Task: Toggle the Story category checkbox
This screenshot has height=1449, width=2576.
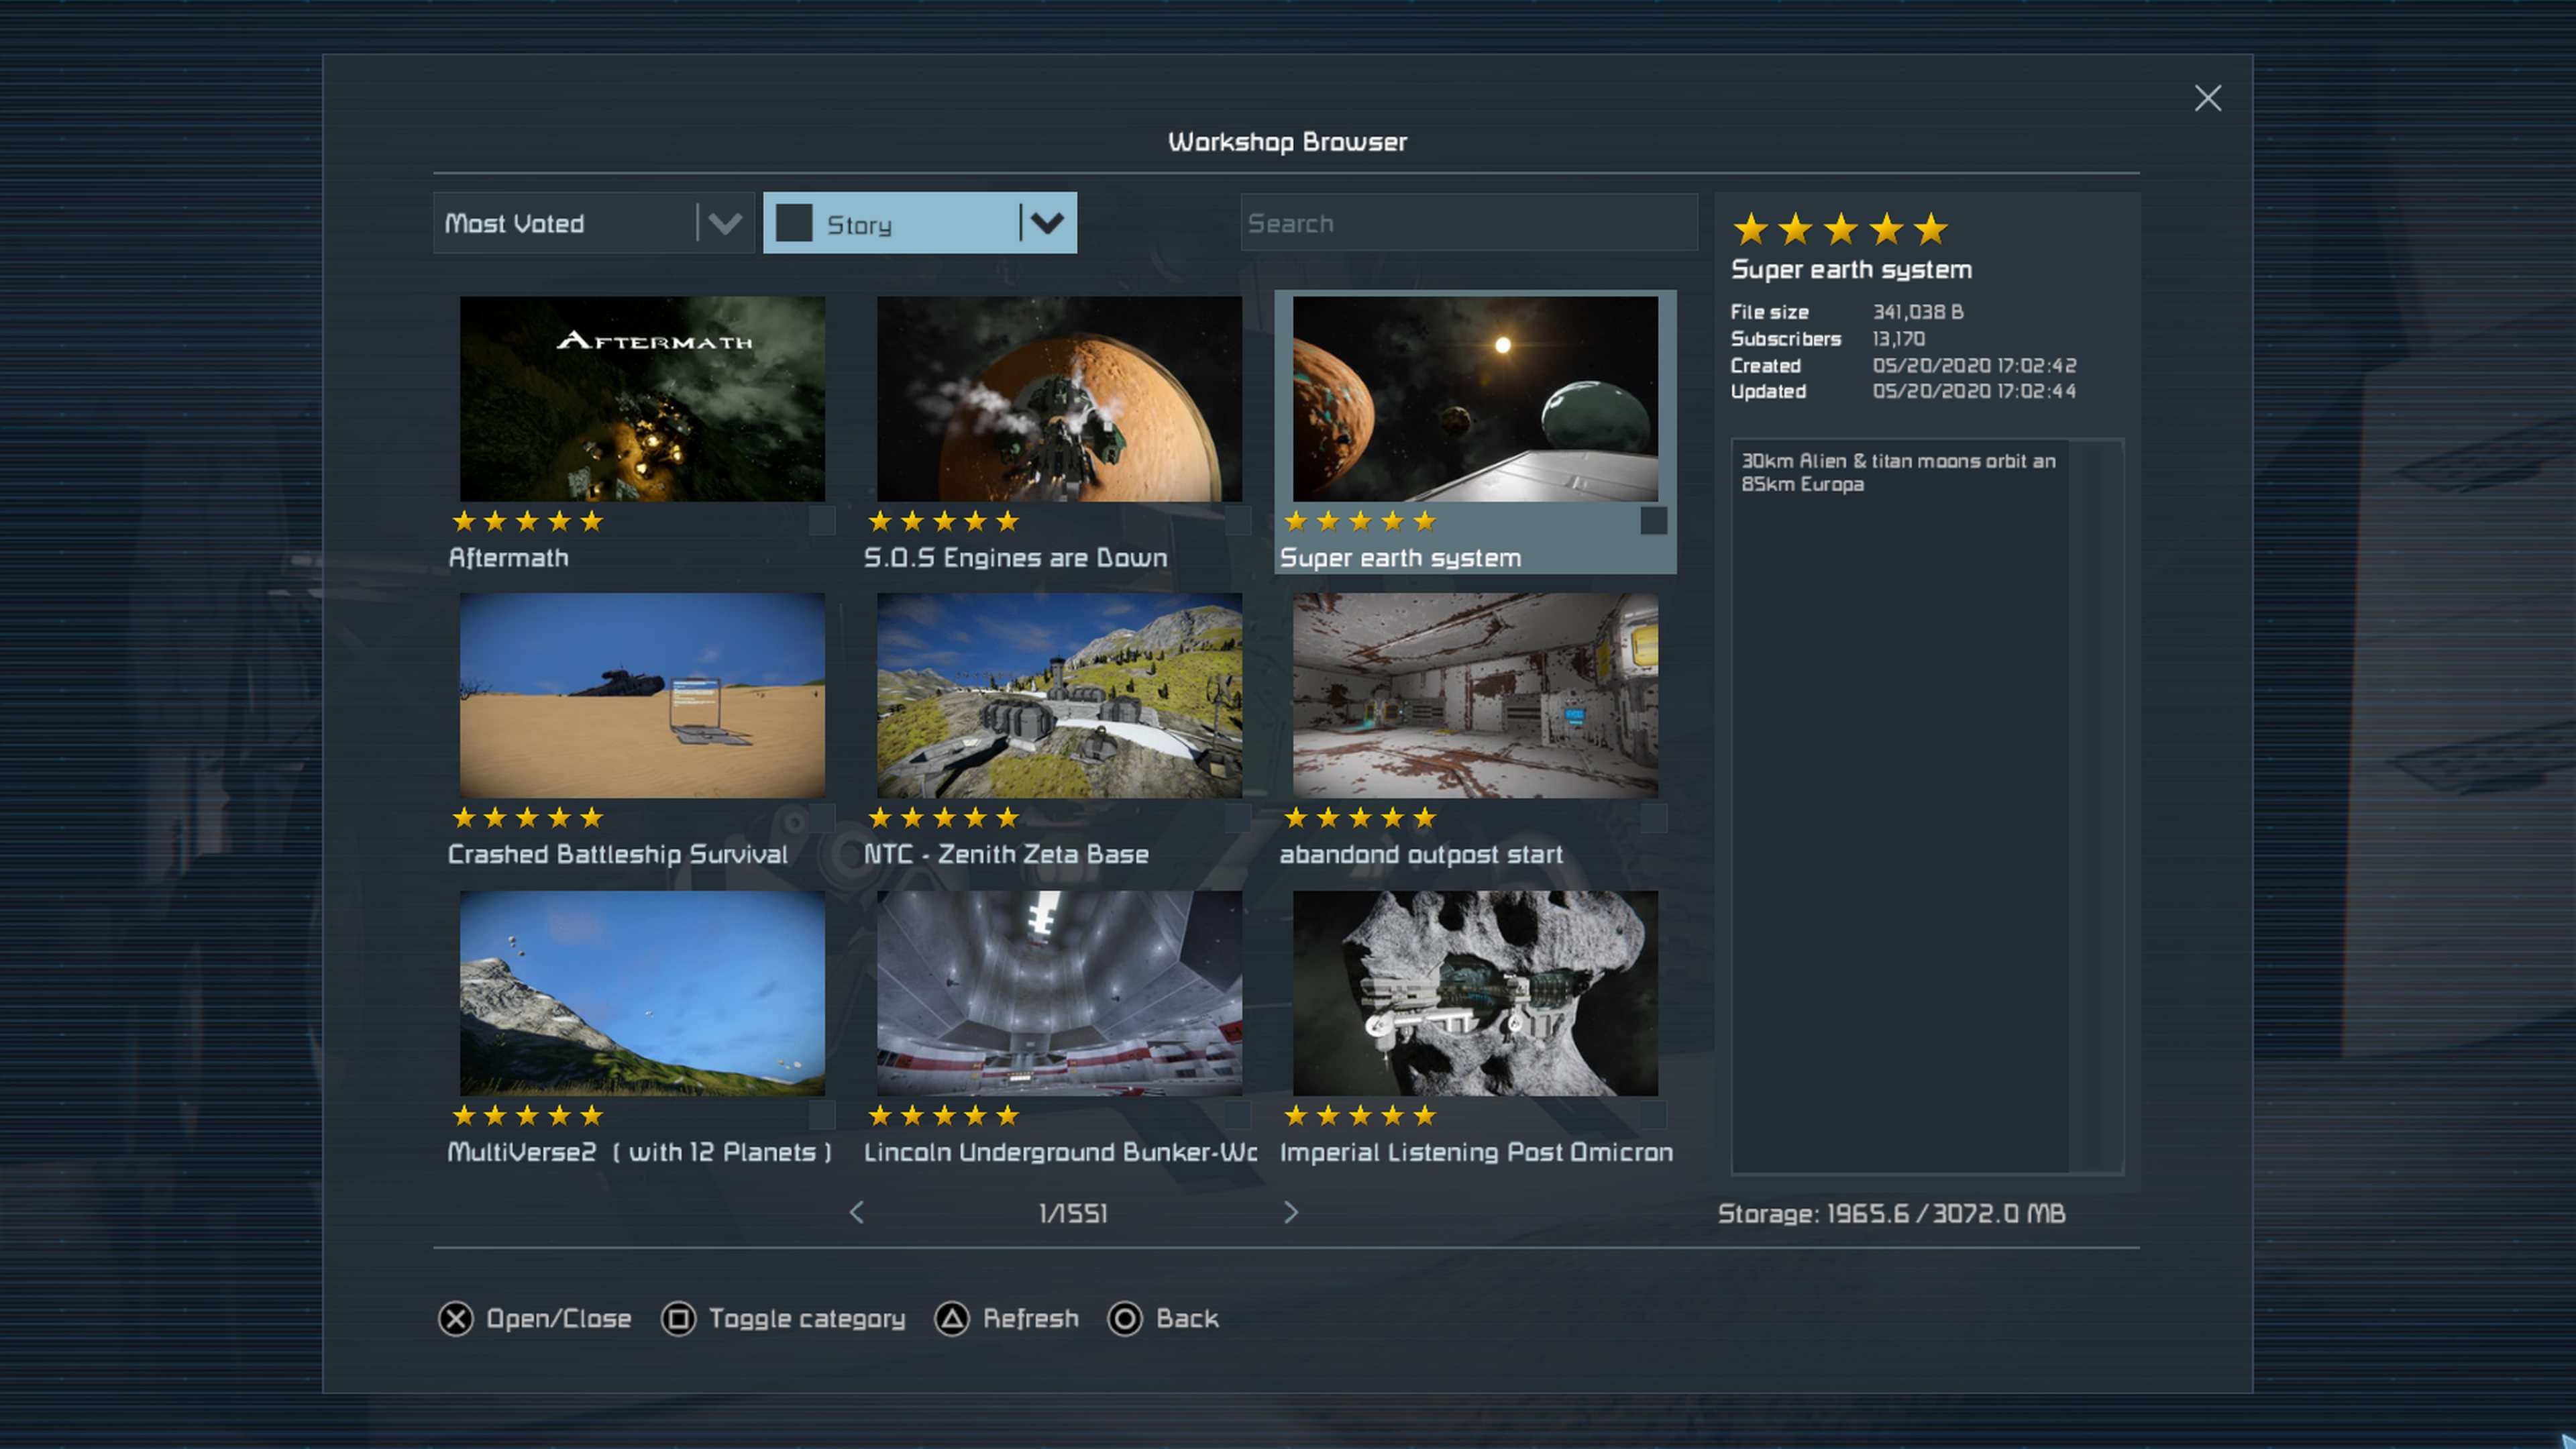Action: point(794,223)
